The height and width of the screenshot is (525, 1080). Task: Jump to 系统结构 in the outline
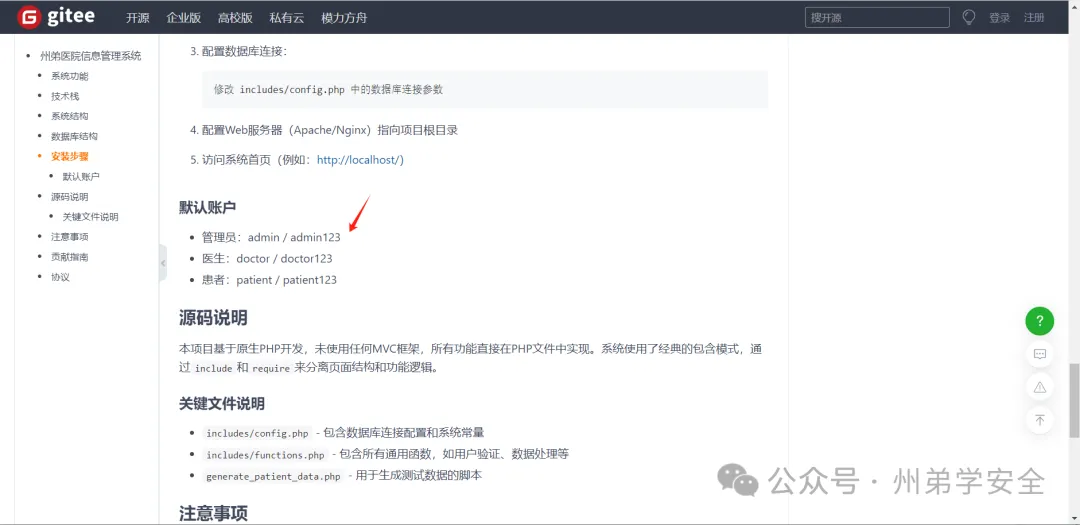(70, 116)
